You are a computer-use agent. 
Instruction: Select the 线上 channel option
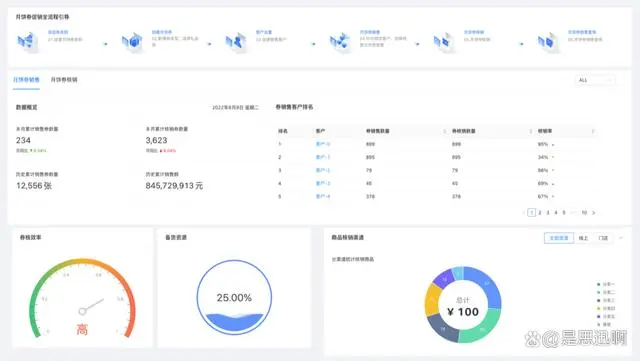(x=583, y=238)
